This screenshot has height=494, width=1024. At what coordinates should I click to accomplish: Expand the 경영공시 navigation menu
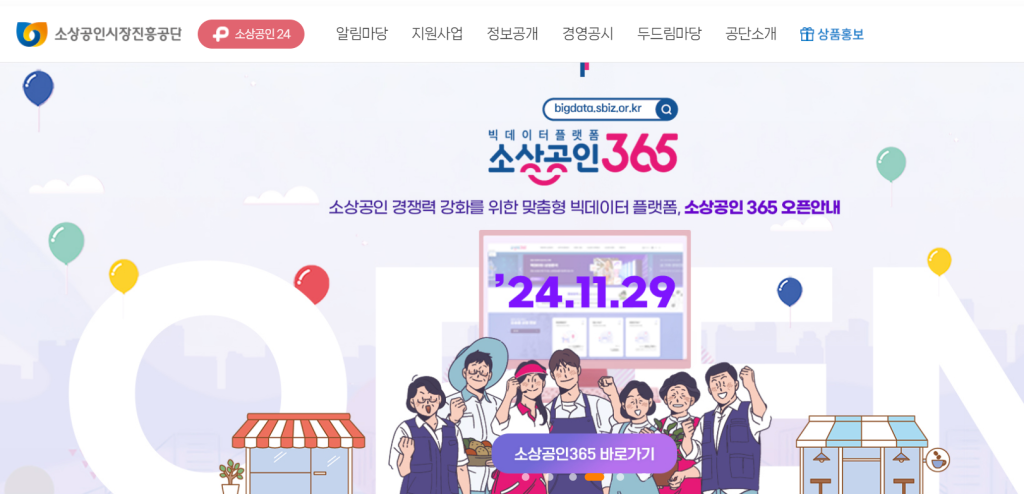(588, 34)
